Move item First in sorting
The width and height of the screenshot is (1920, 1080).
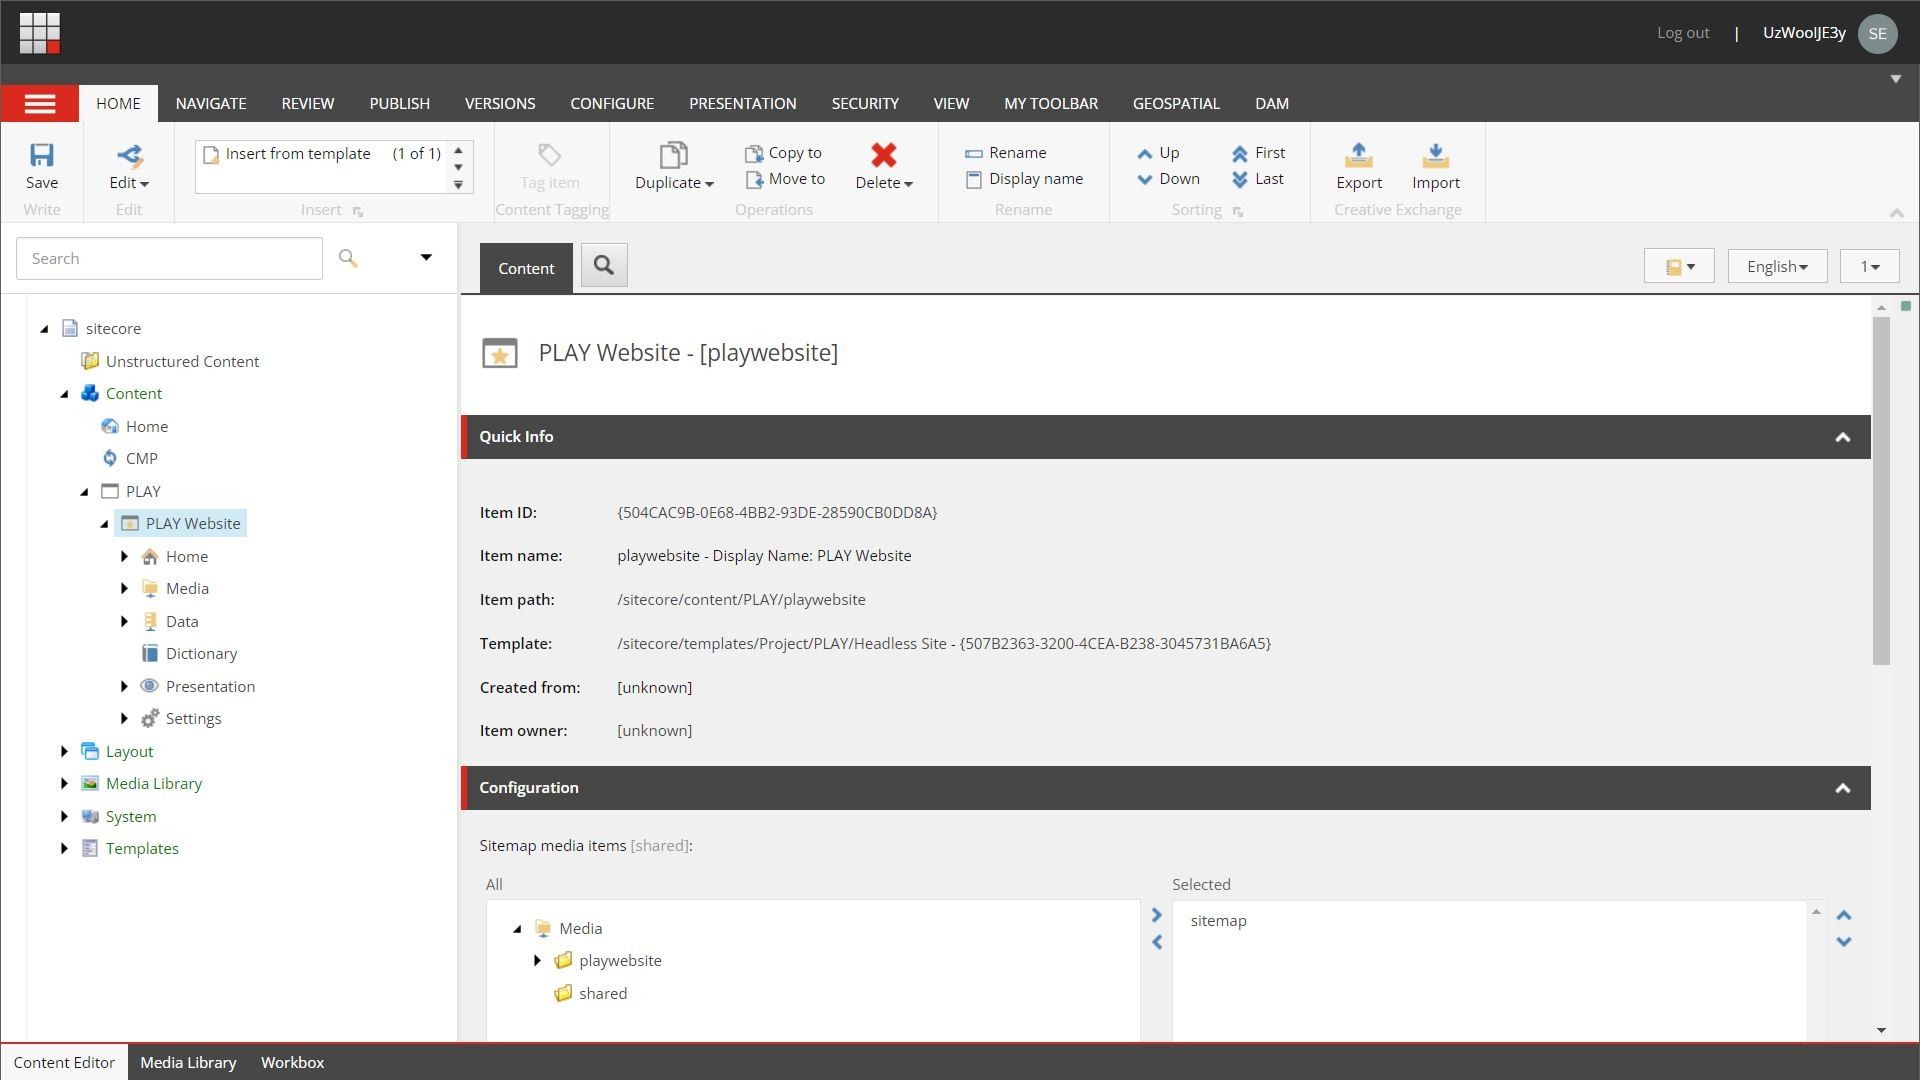[1258, 153]
